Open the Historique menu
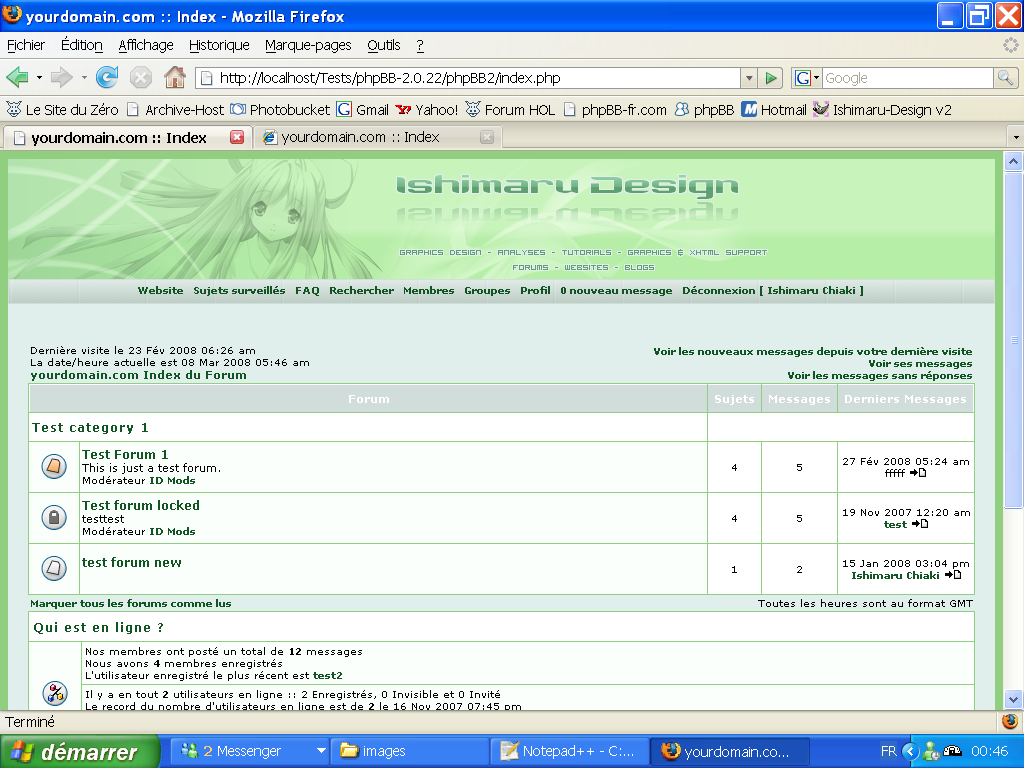The image size is (1024, 768). click(x=219, y=45)
